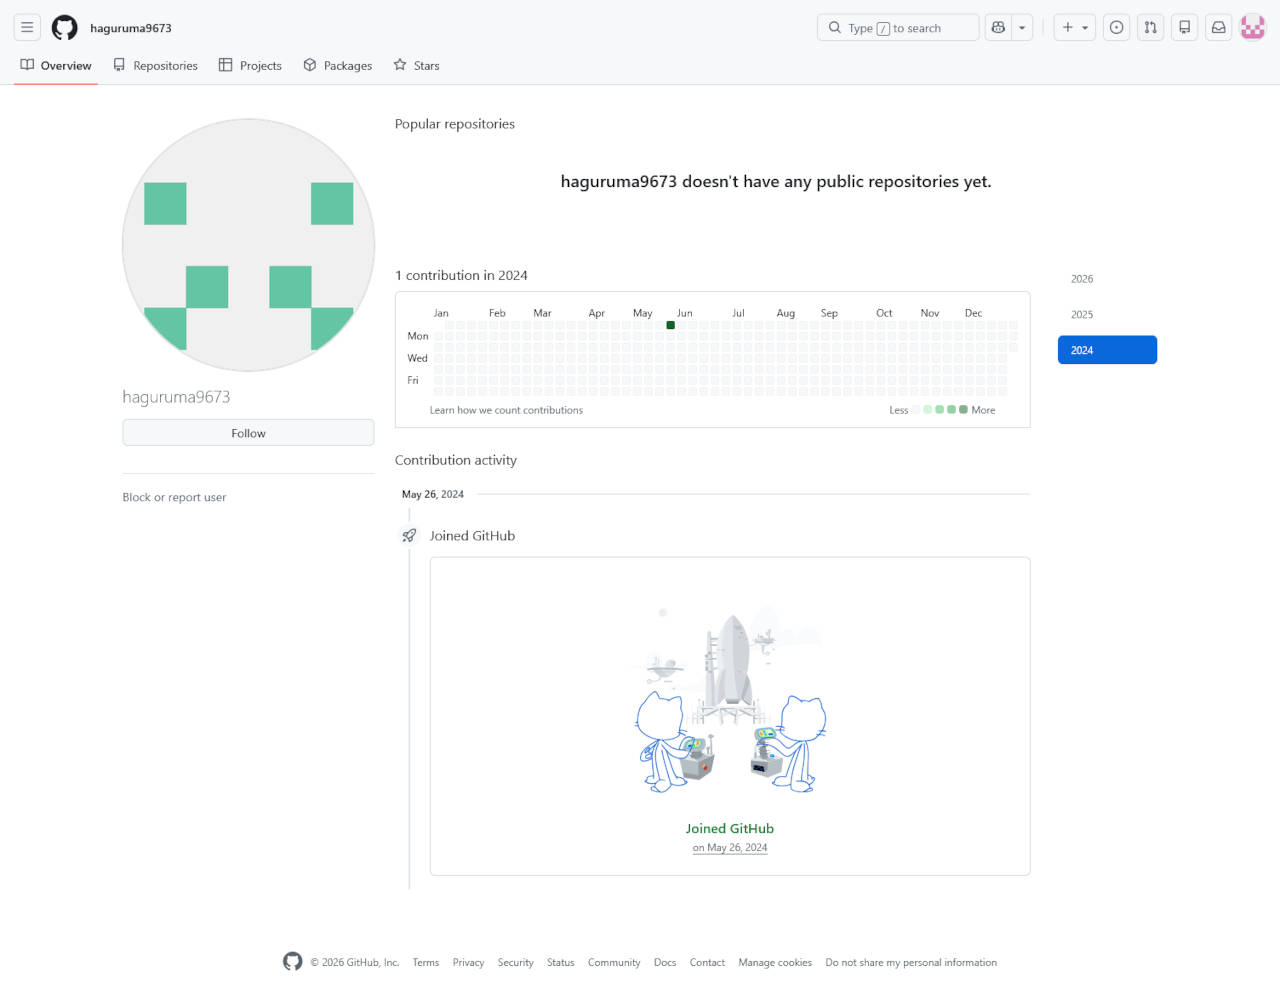This screenshot has height=1006, width=1280.
Task: Click the large profile avatar image
Action: (249, 245)
